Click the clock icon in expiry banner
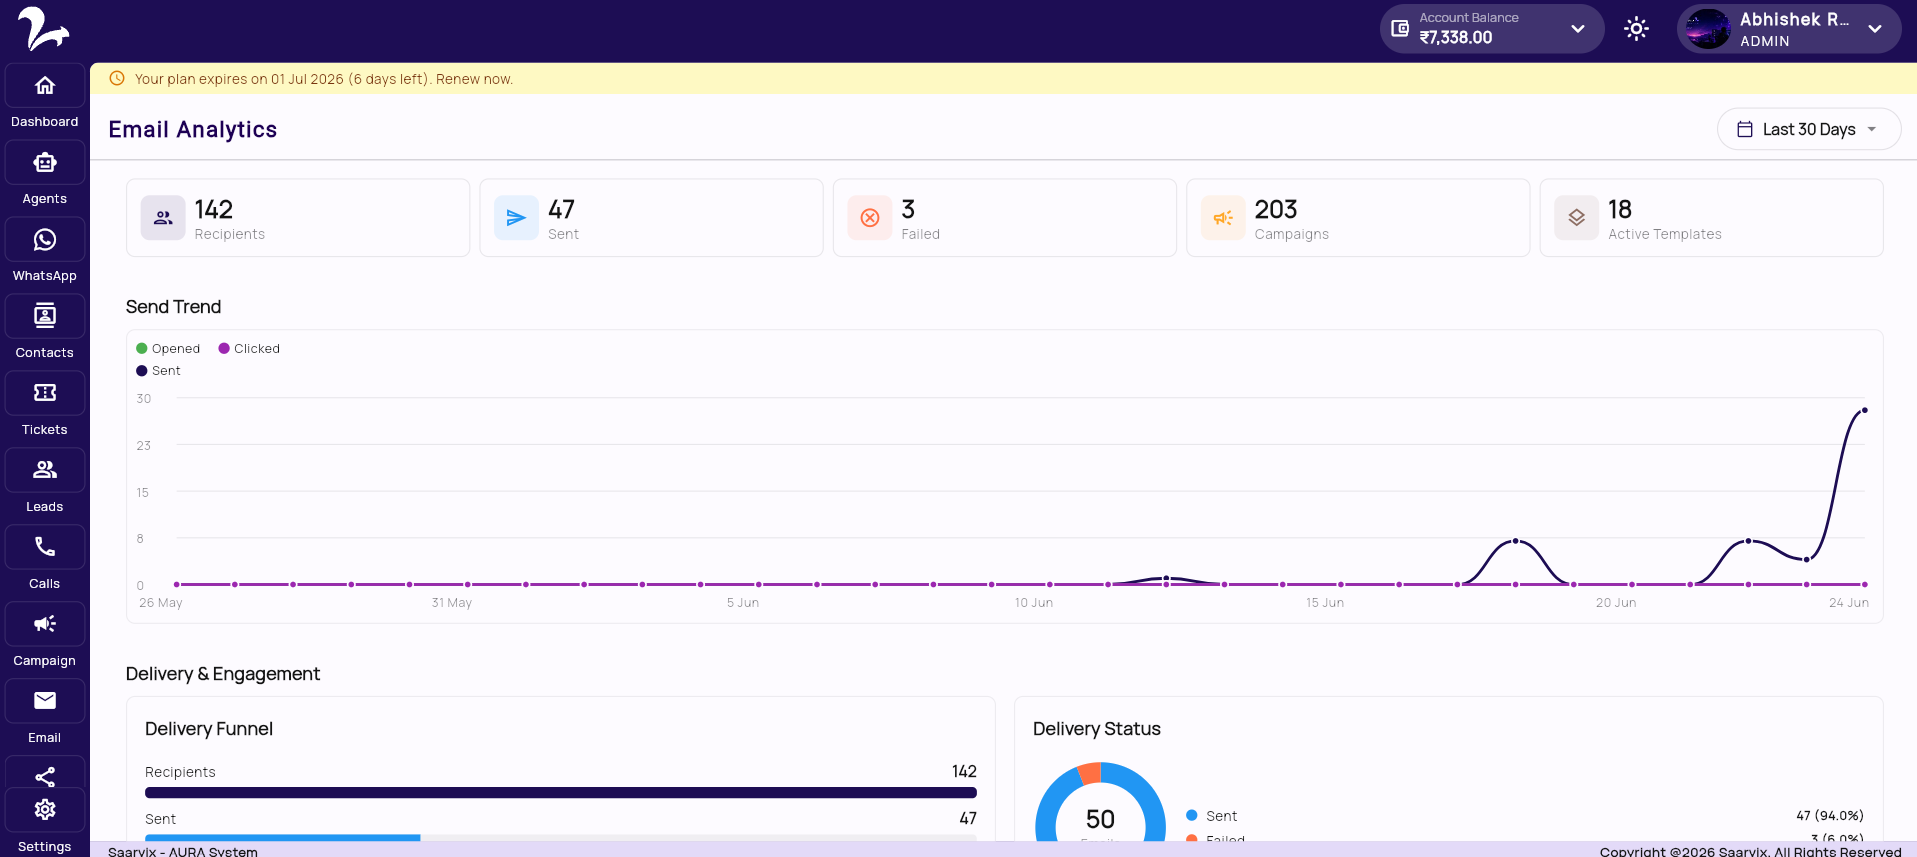The width and height of the screenshot is (1917, 857). (117, 78)
